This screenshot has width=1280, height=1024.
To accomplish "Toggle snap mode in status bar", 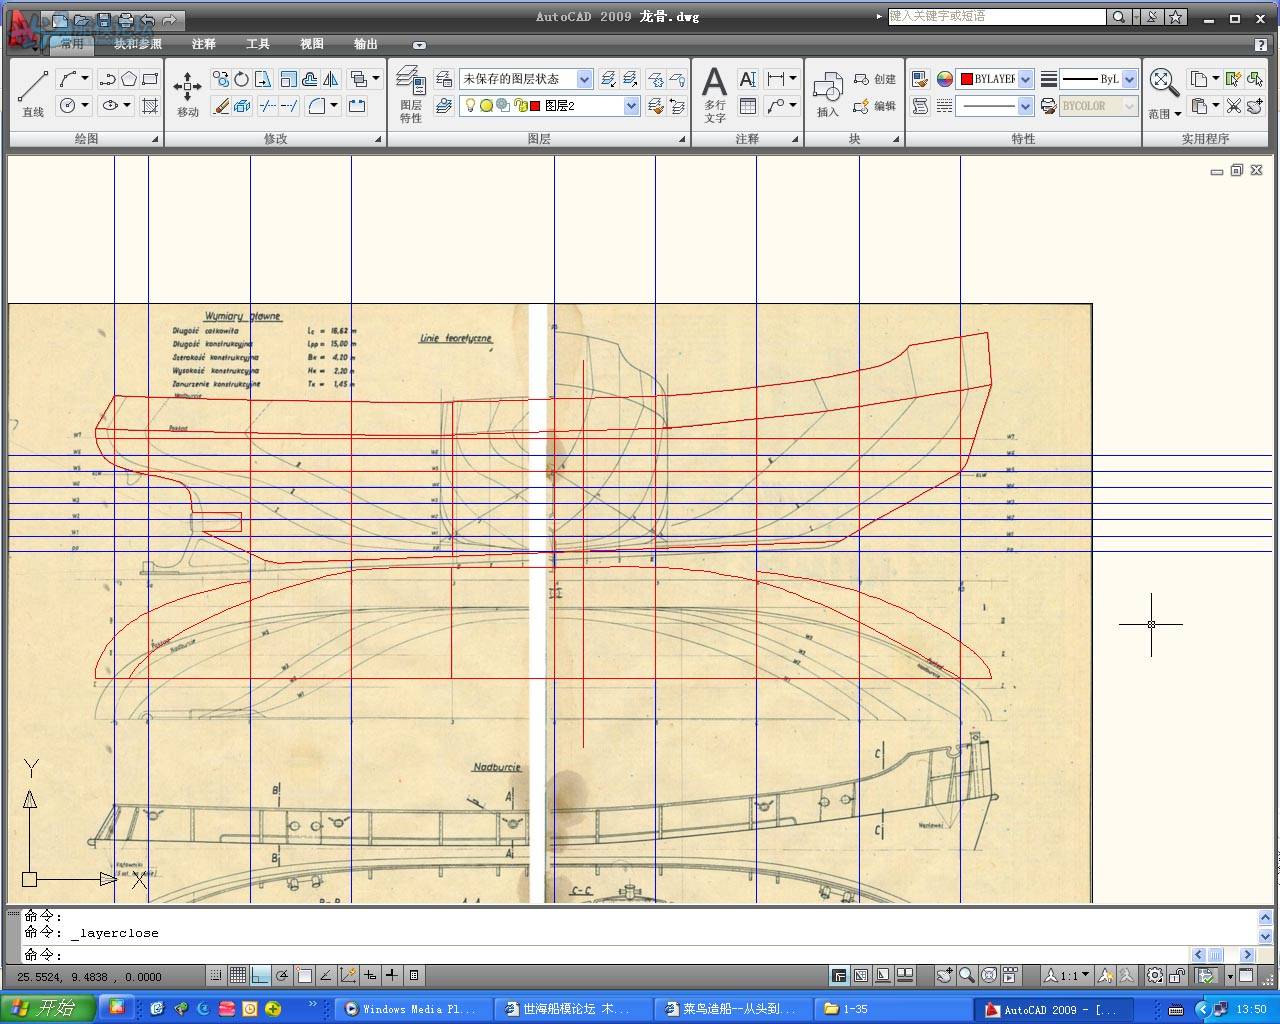I will click(215, 975).
